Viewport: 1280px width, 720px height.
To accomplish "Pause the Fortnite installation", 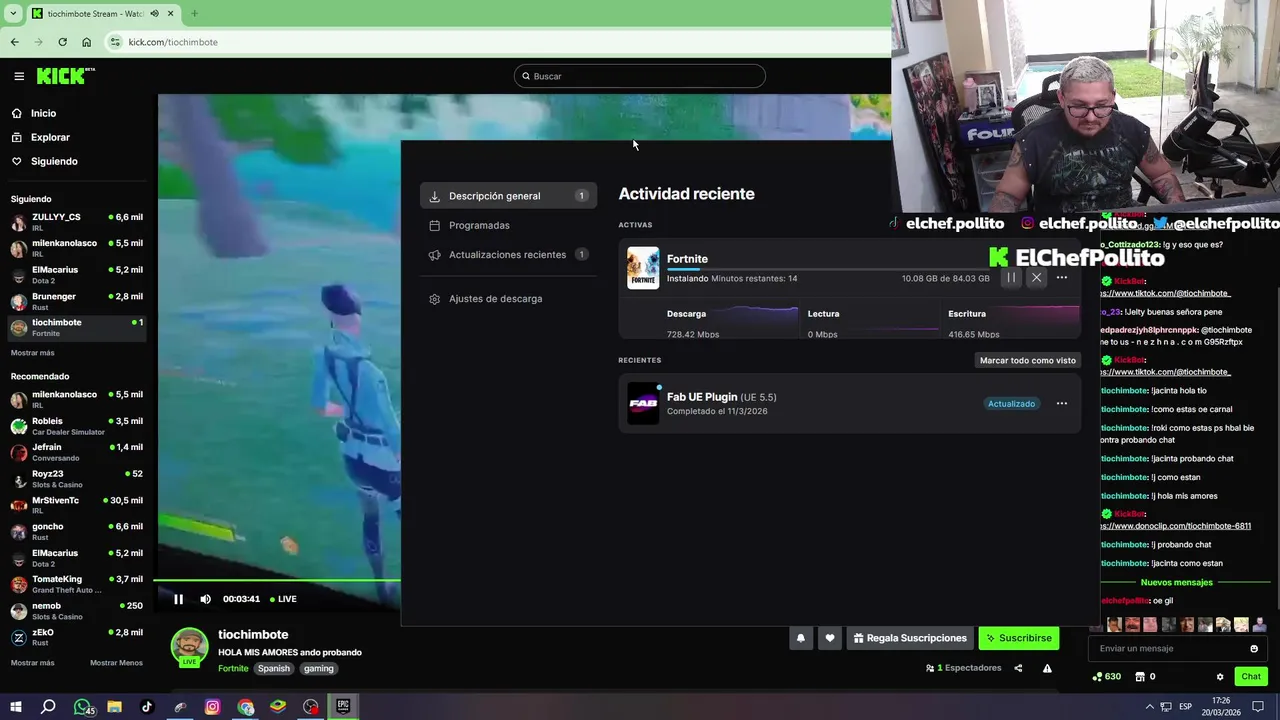I will (x=1011, y=278).
